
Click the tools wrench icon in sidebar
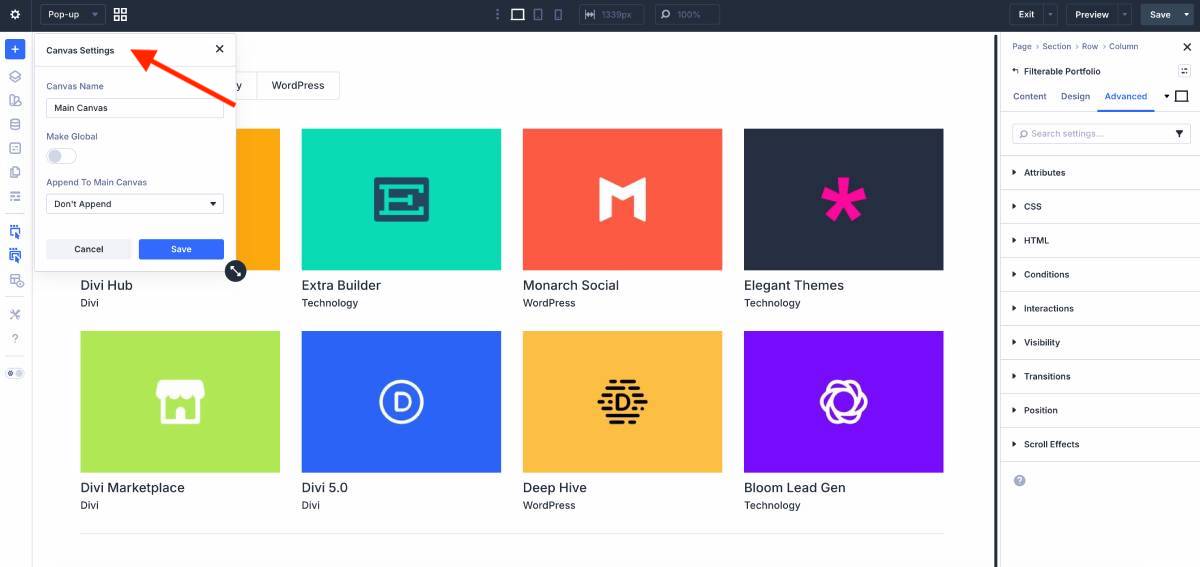click(15, 314)
